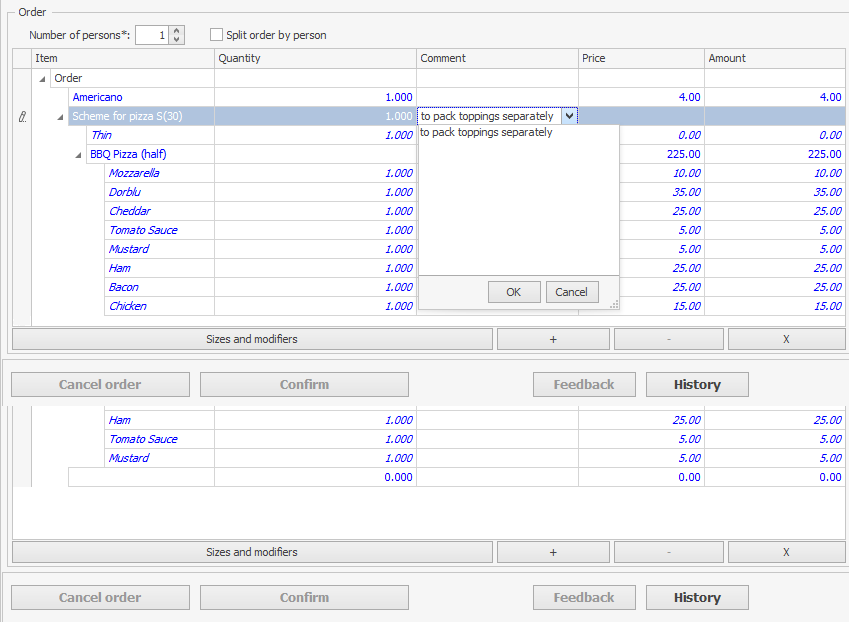This screenshot has width=849, height=622.
Task: Open the upper History button
Action: click(697, 384)
